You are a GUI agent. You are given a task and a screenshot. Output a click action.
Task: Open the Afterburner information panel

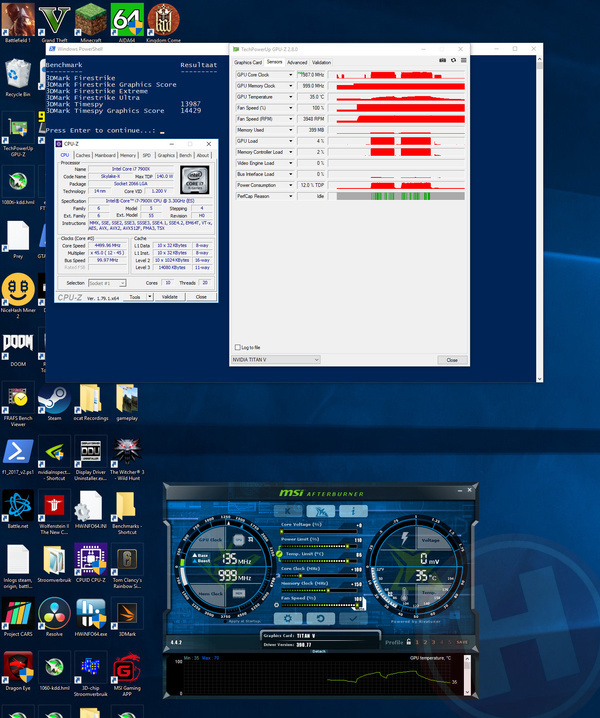tap(353, 511)
